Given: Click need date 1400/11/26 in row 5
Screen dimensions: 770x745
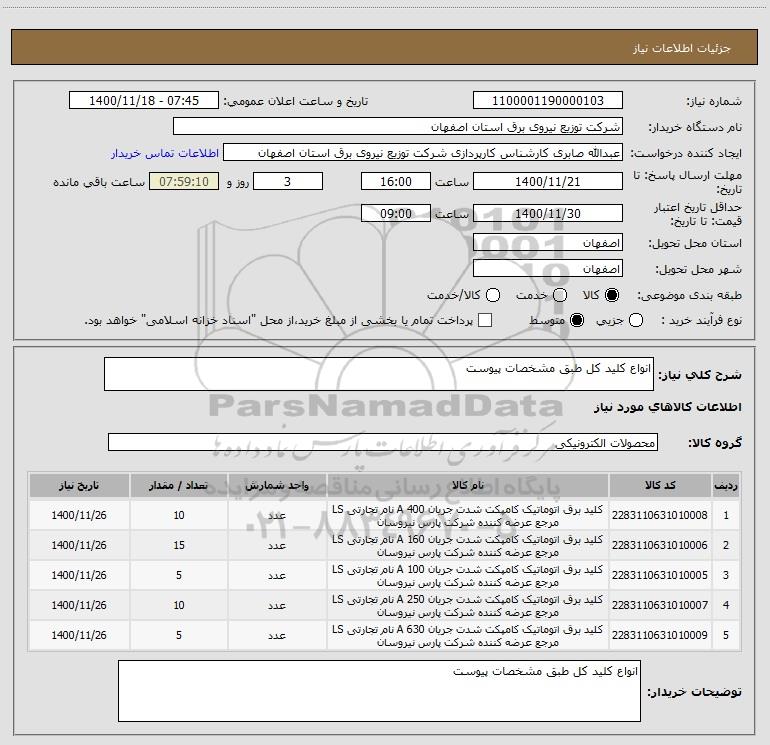Looking at the screenshot, I should (x=79, y=635).
